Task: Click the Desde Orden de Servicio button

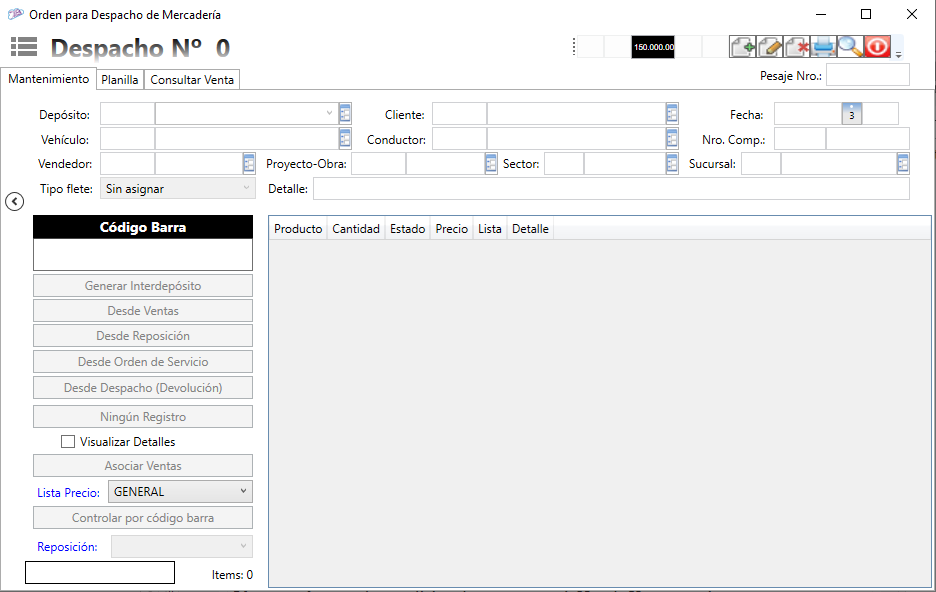Action: point(143,362)
